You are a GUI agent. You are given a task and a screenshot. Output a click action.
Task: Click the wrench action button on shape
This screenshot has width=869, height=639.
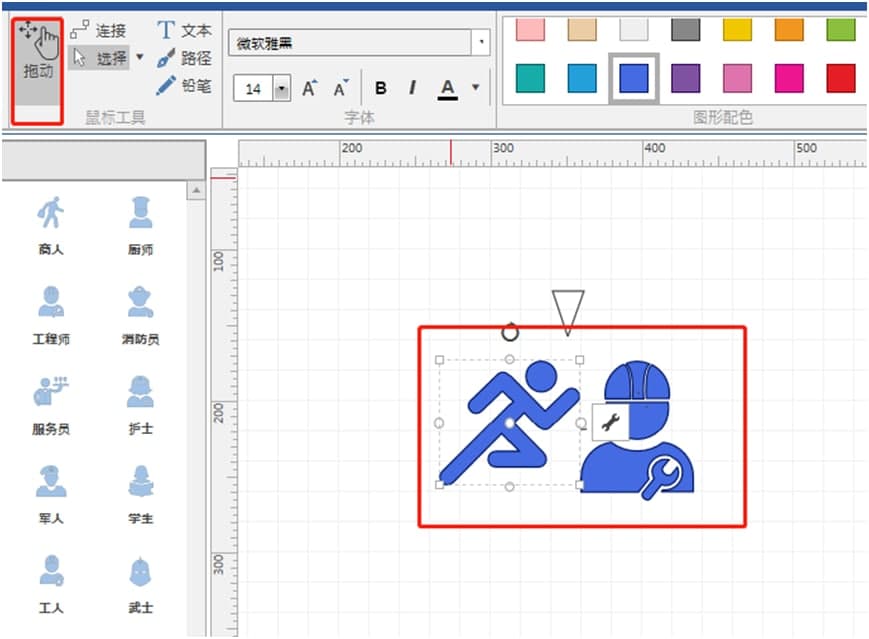point(610,422)
